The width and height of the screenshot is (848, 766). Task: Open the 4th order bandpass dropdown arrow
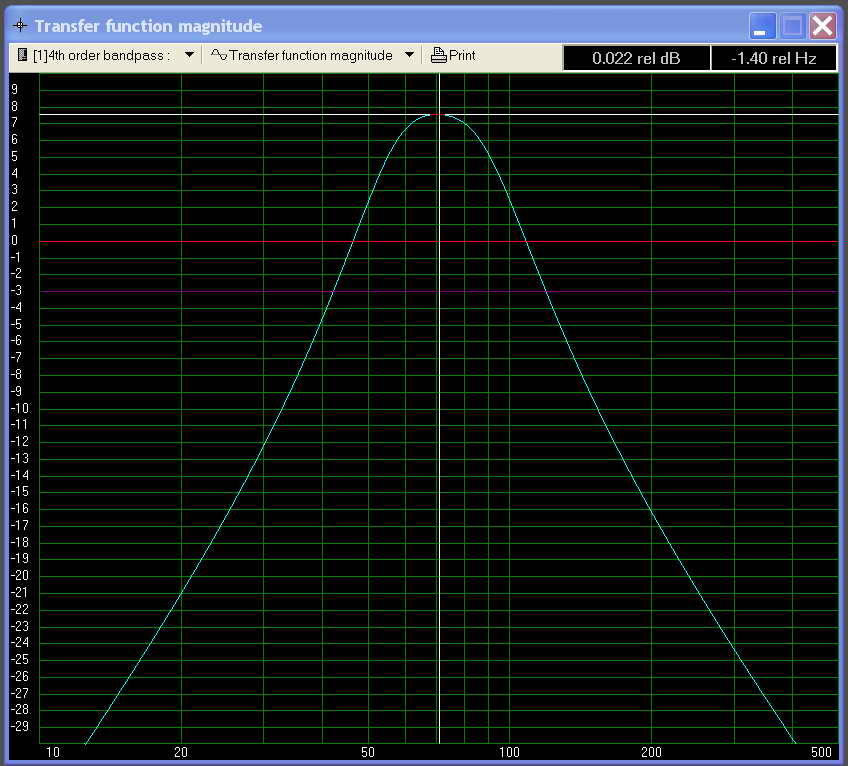(x=189, y=55)
